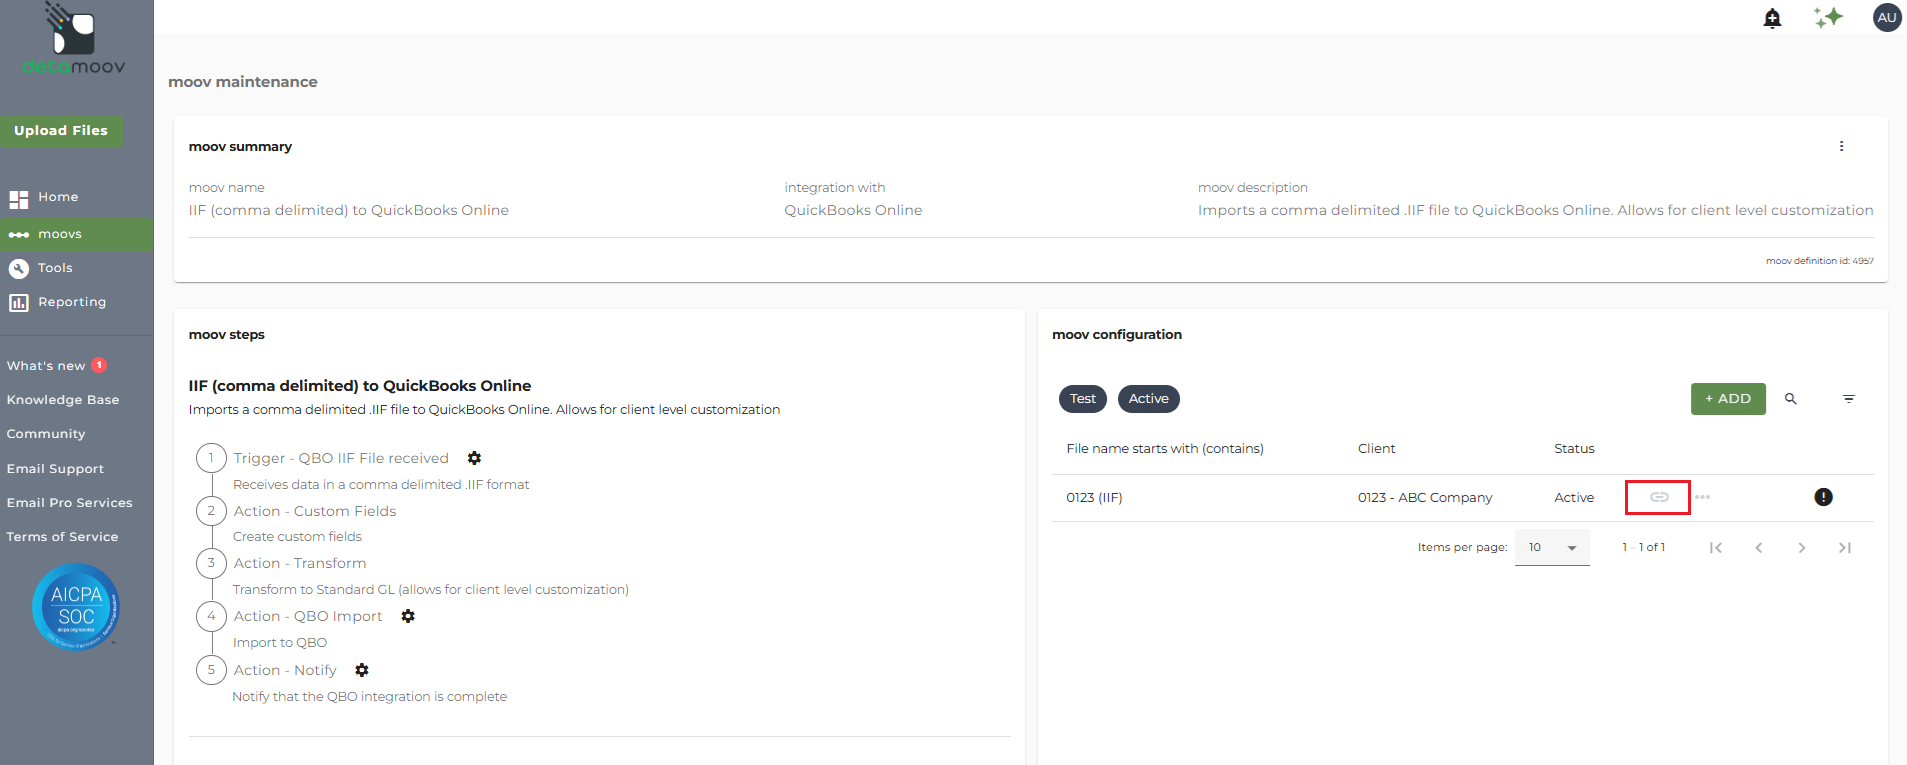The height and width of the screenshot is (765, 1907).
Task: Click the moov definition id text
Action: point(1820,261)
